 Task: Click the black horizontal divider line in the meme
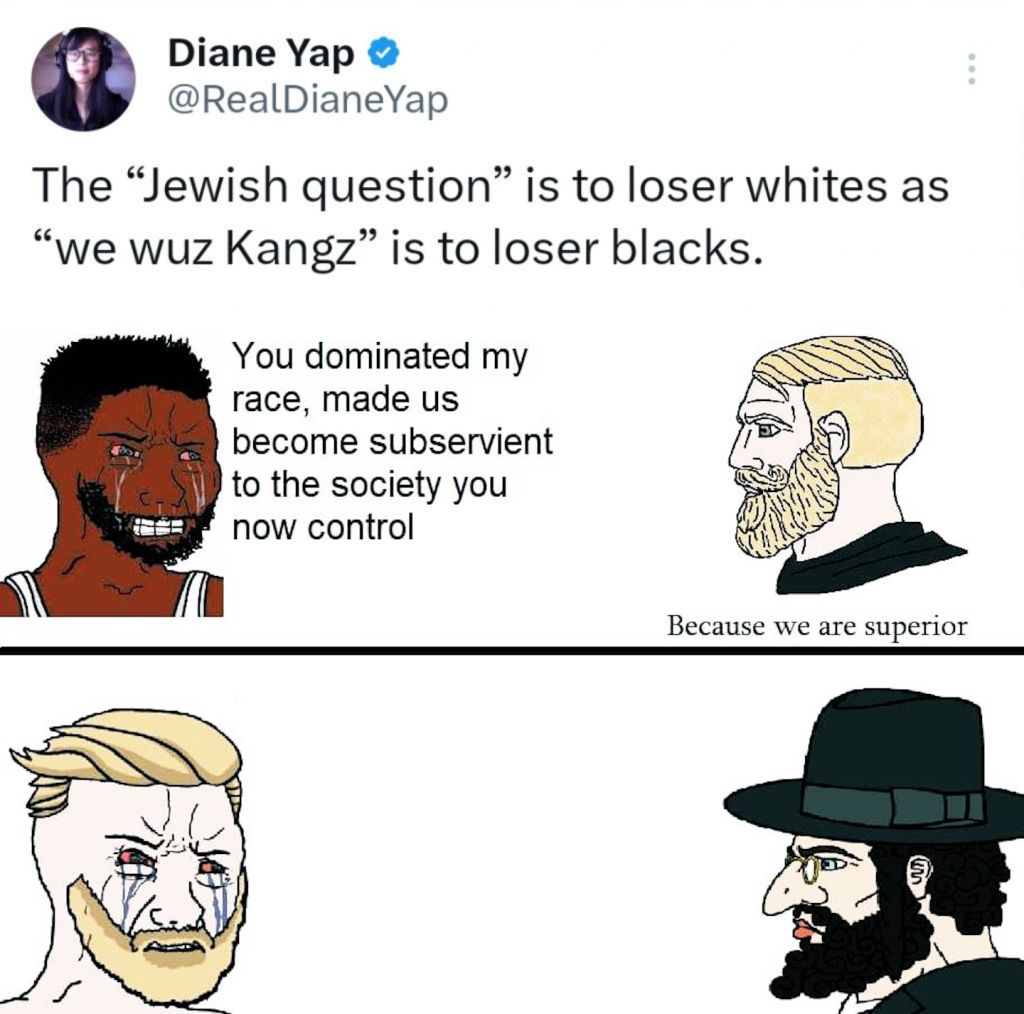pos(512,650)
